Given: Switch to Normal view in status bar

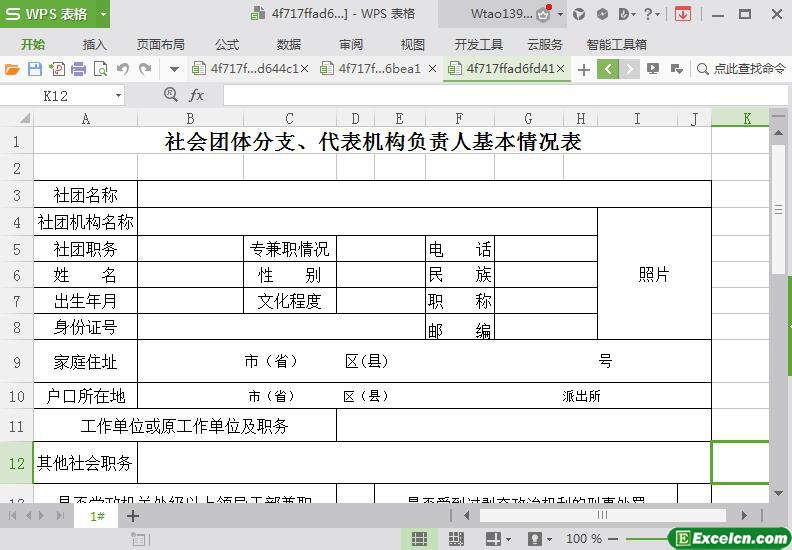Looking at the screenshot, I should 419,539.
